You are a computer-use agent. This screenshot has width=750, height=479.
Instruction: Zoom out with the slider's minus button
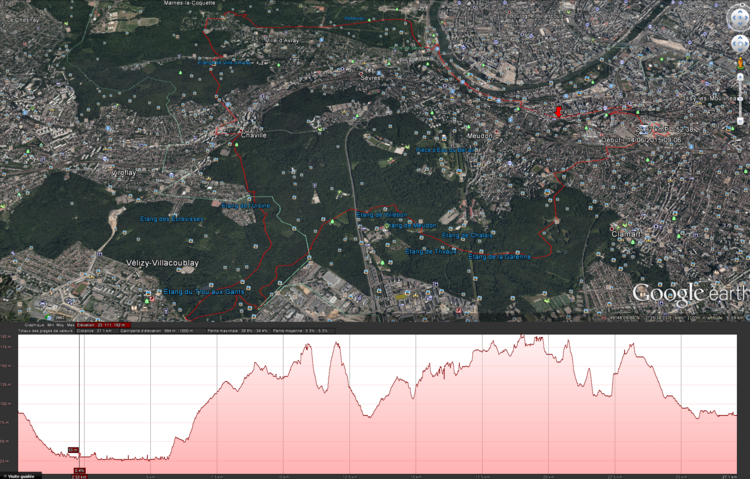(740, 121)
